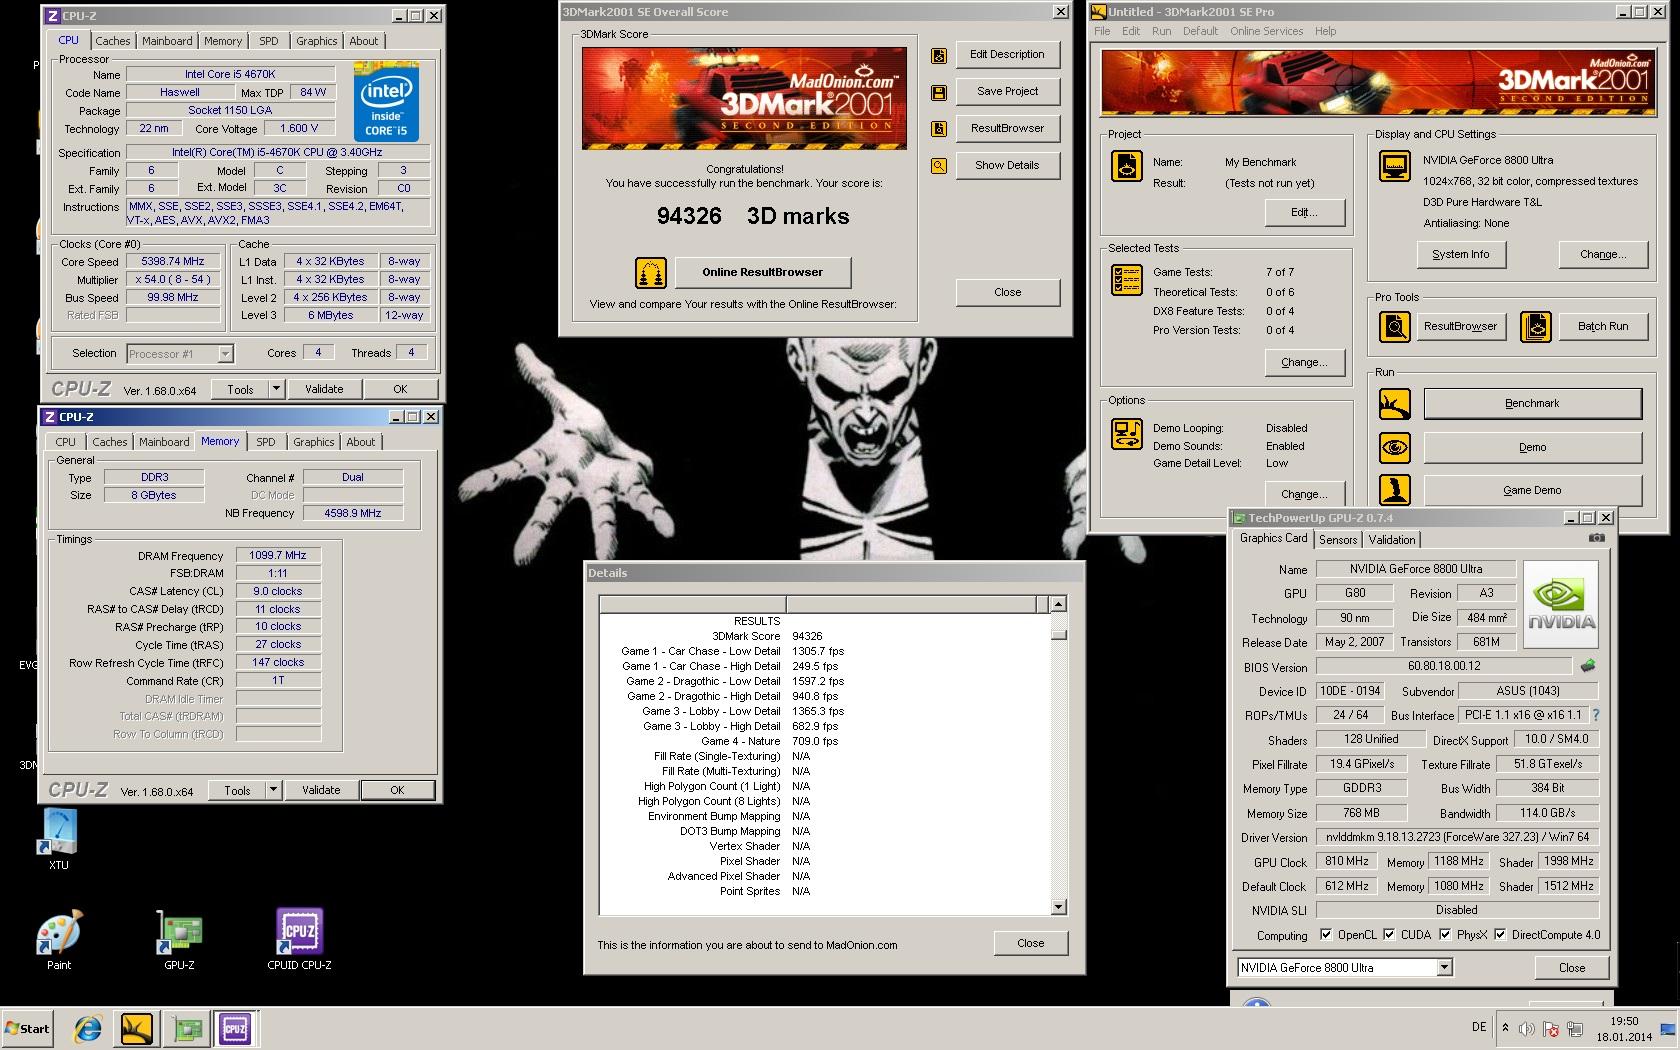Screen dimensions: 1680x1050
Task: Click Validate button in top CPU-Z
Action: point(324,389)
